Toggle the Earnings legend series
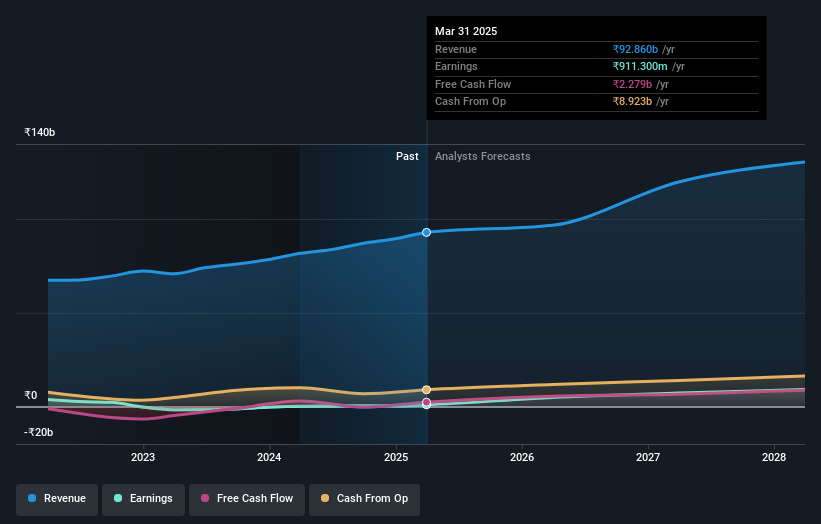Image resolution: width=821 pixels, height=524 pixels. click(x=143, y=498)
